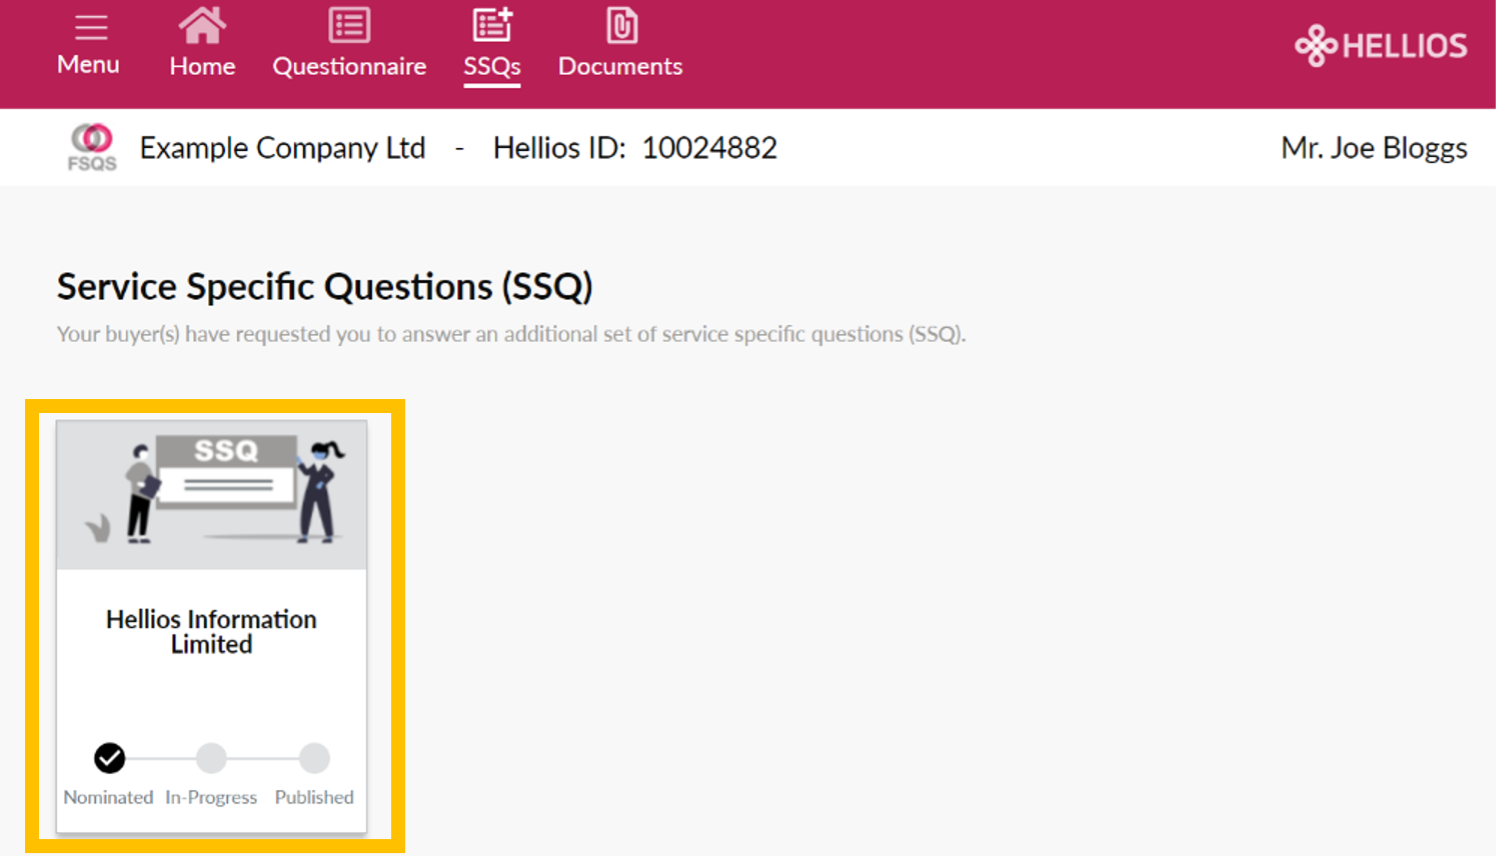Click the Published step circle
Viewport: 1503px width, 861px height.
point(314,758)
